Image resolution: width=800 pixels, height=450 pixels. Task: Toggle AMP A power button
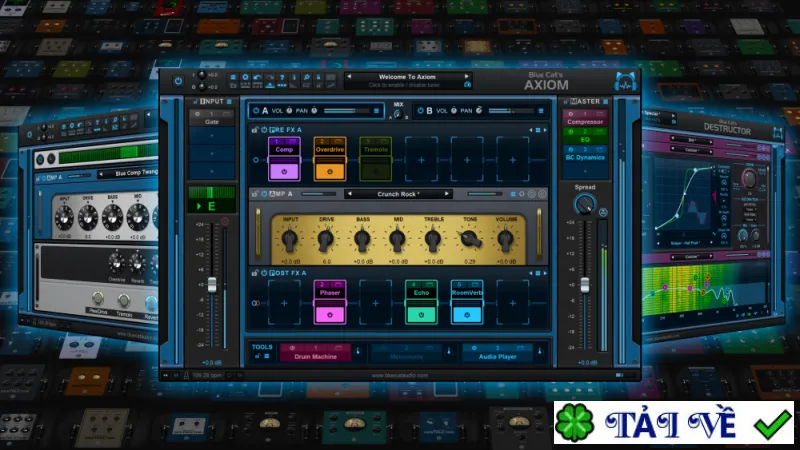pos(264,194)
